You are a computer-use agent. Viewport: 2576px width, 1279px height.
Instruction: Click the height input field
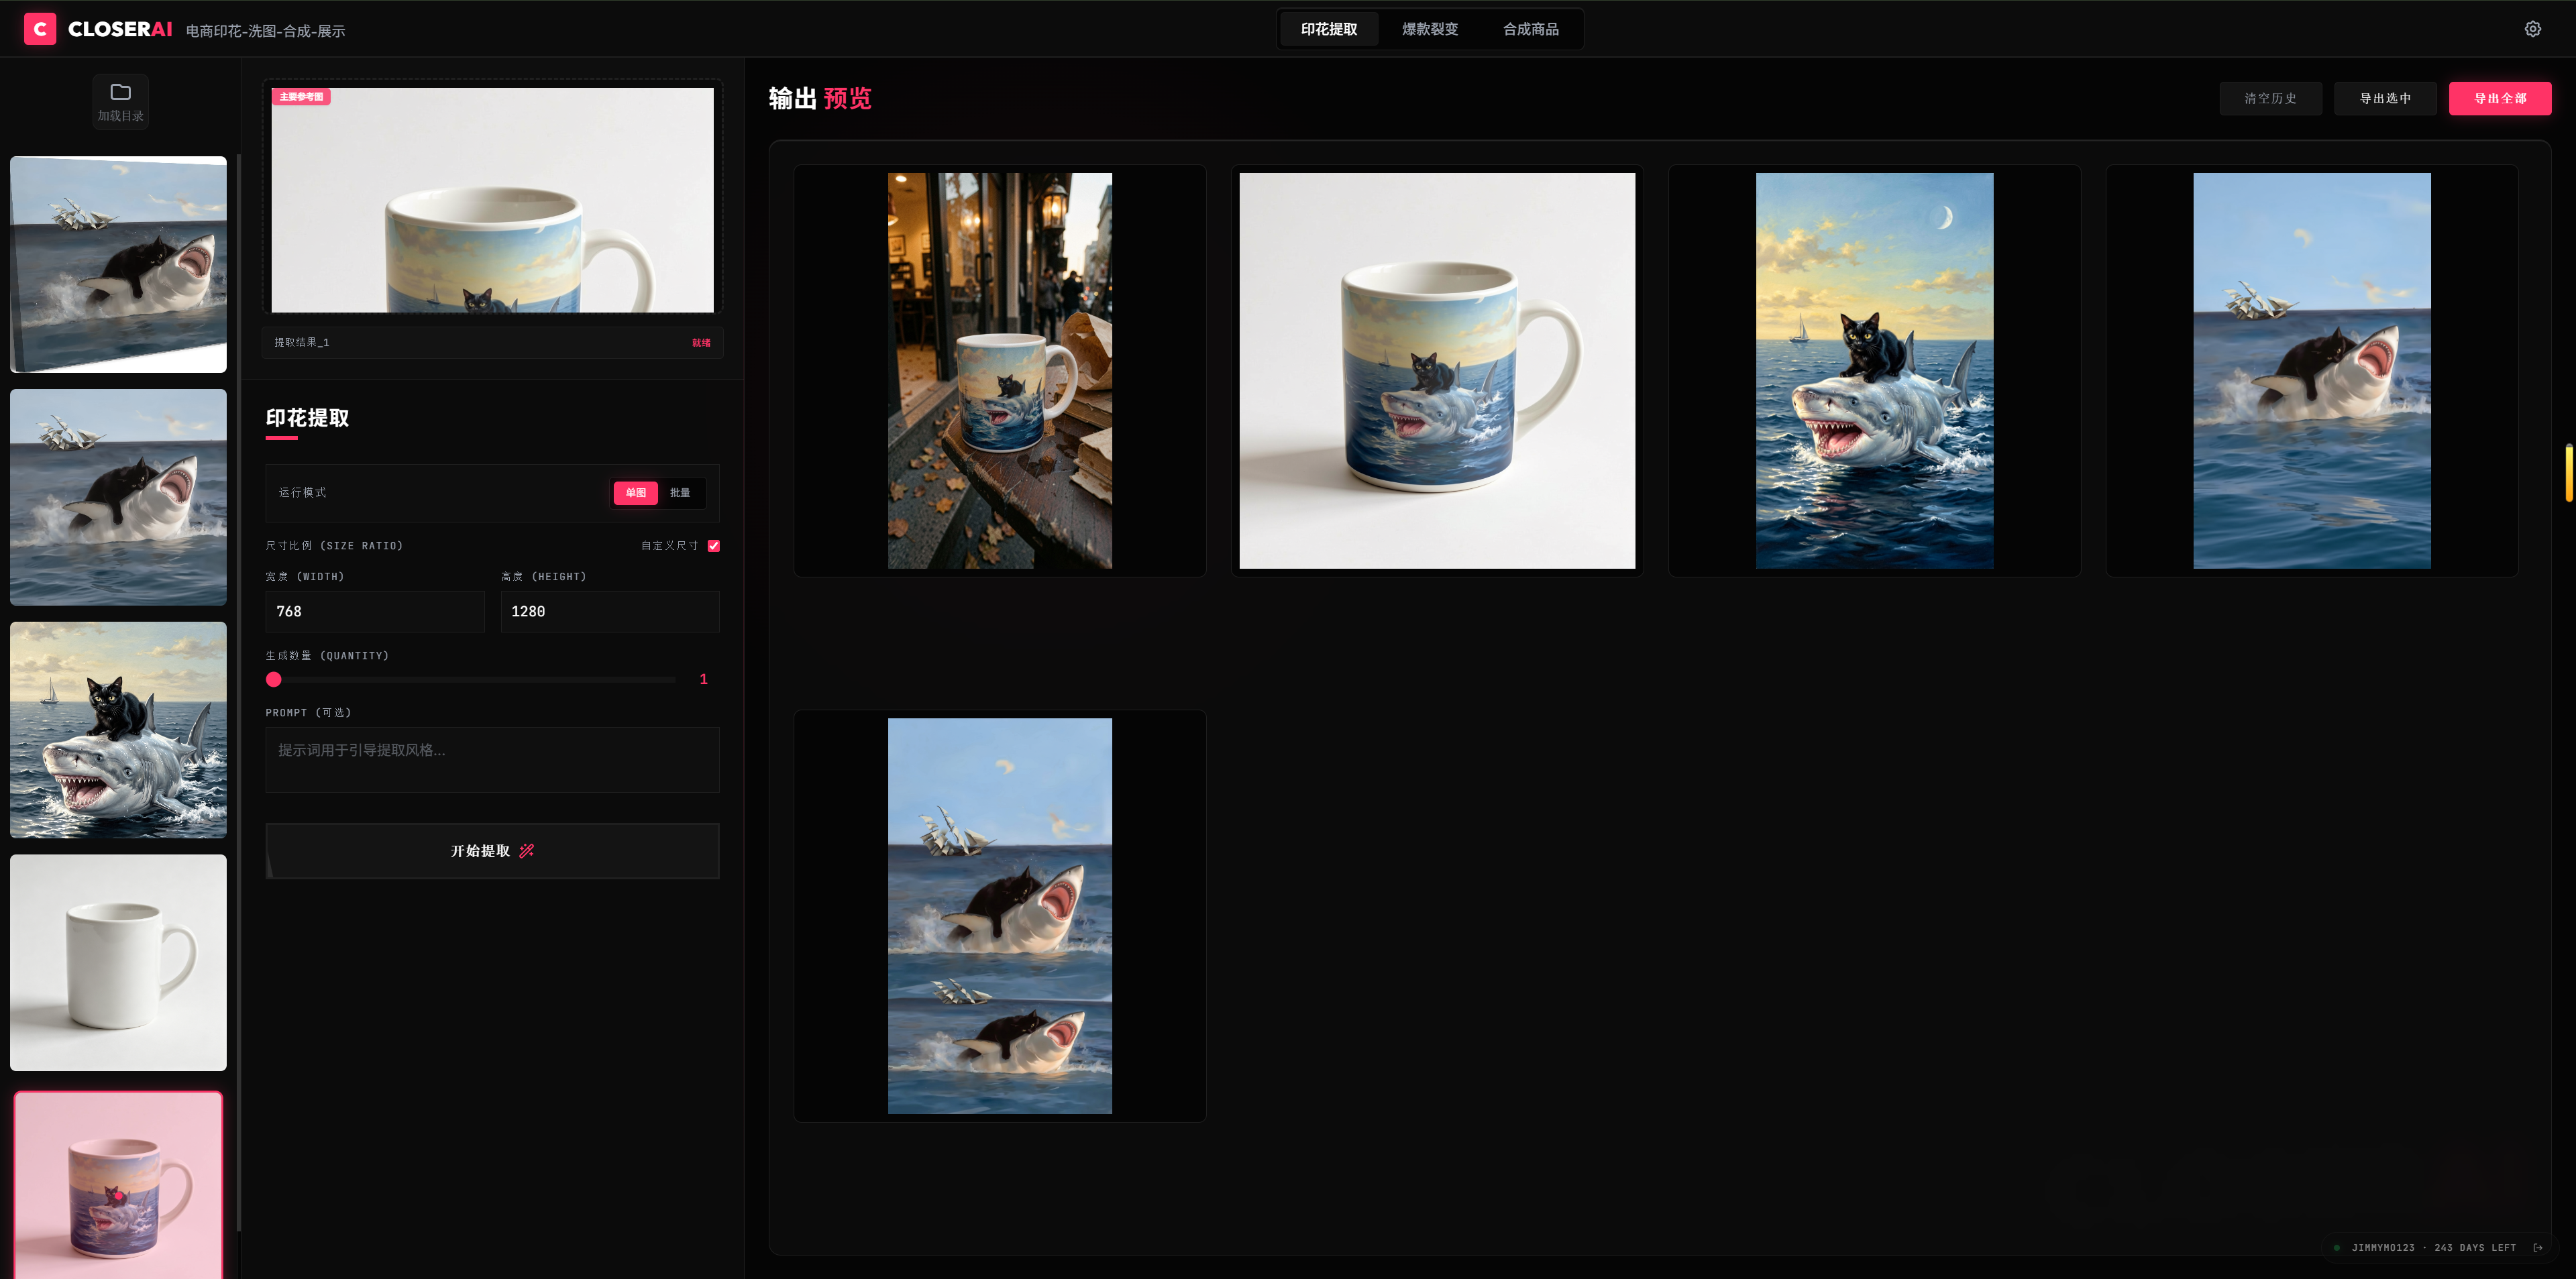click(609, 611)
